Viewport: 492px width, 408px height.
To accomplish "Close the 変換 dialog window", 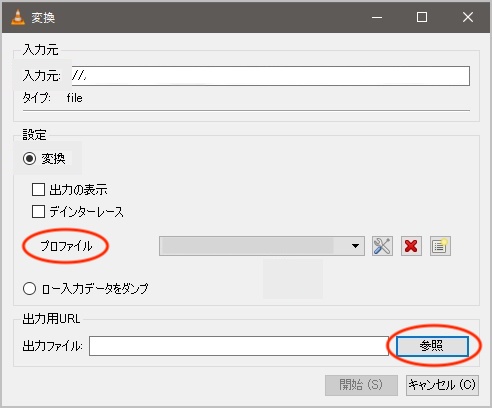I will tap(468, 17).
